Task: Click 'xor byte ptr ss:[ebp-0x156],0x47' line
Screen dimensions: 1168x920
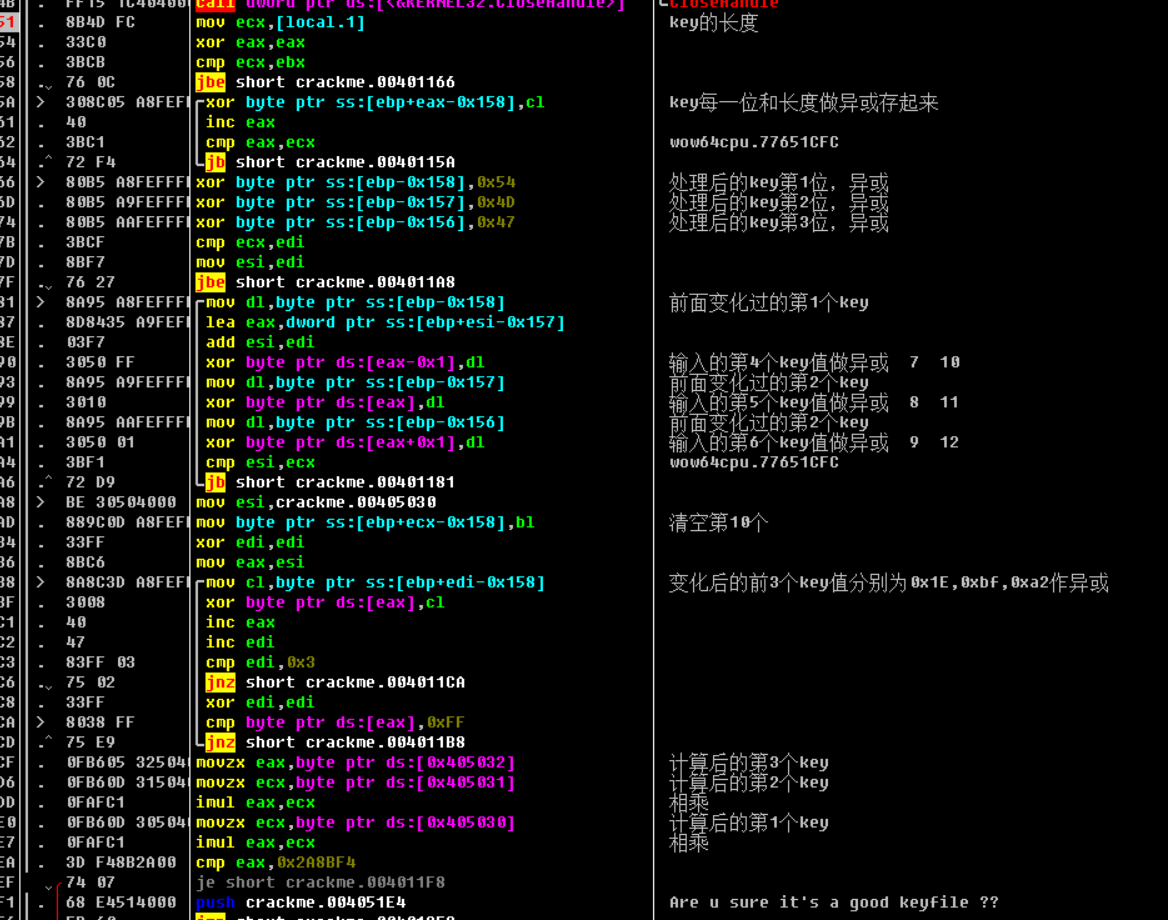Action: (355, 223)
